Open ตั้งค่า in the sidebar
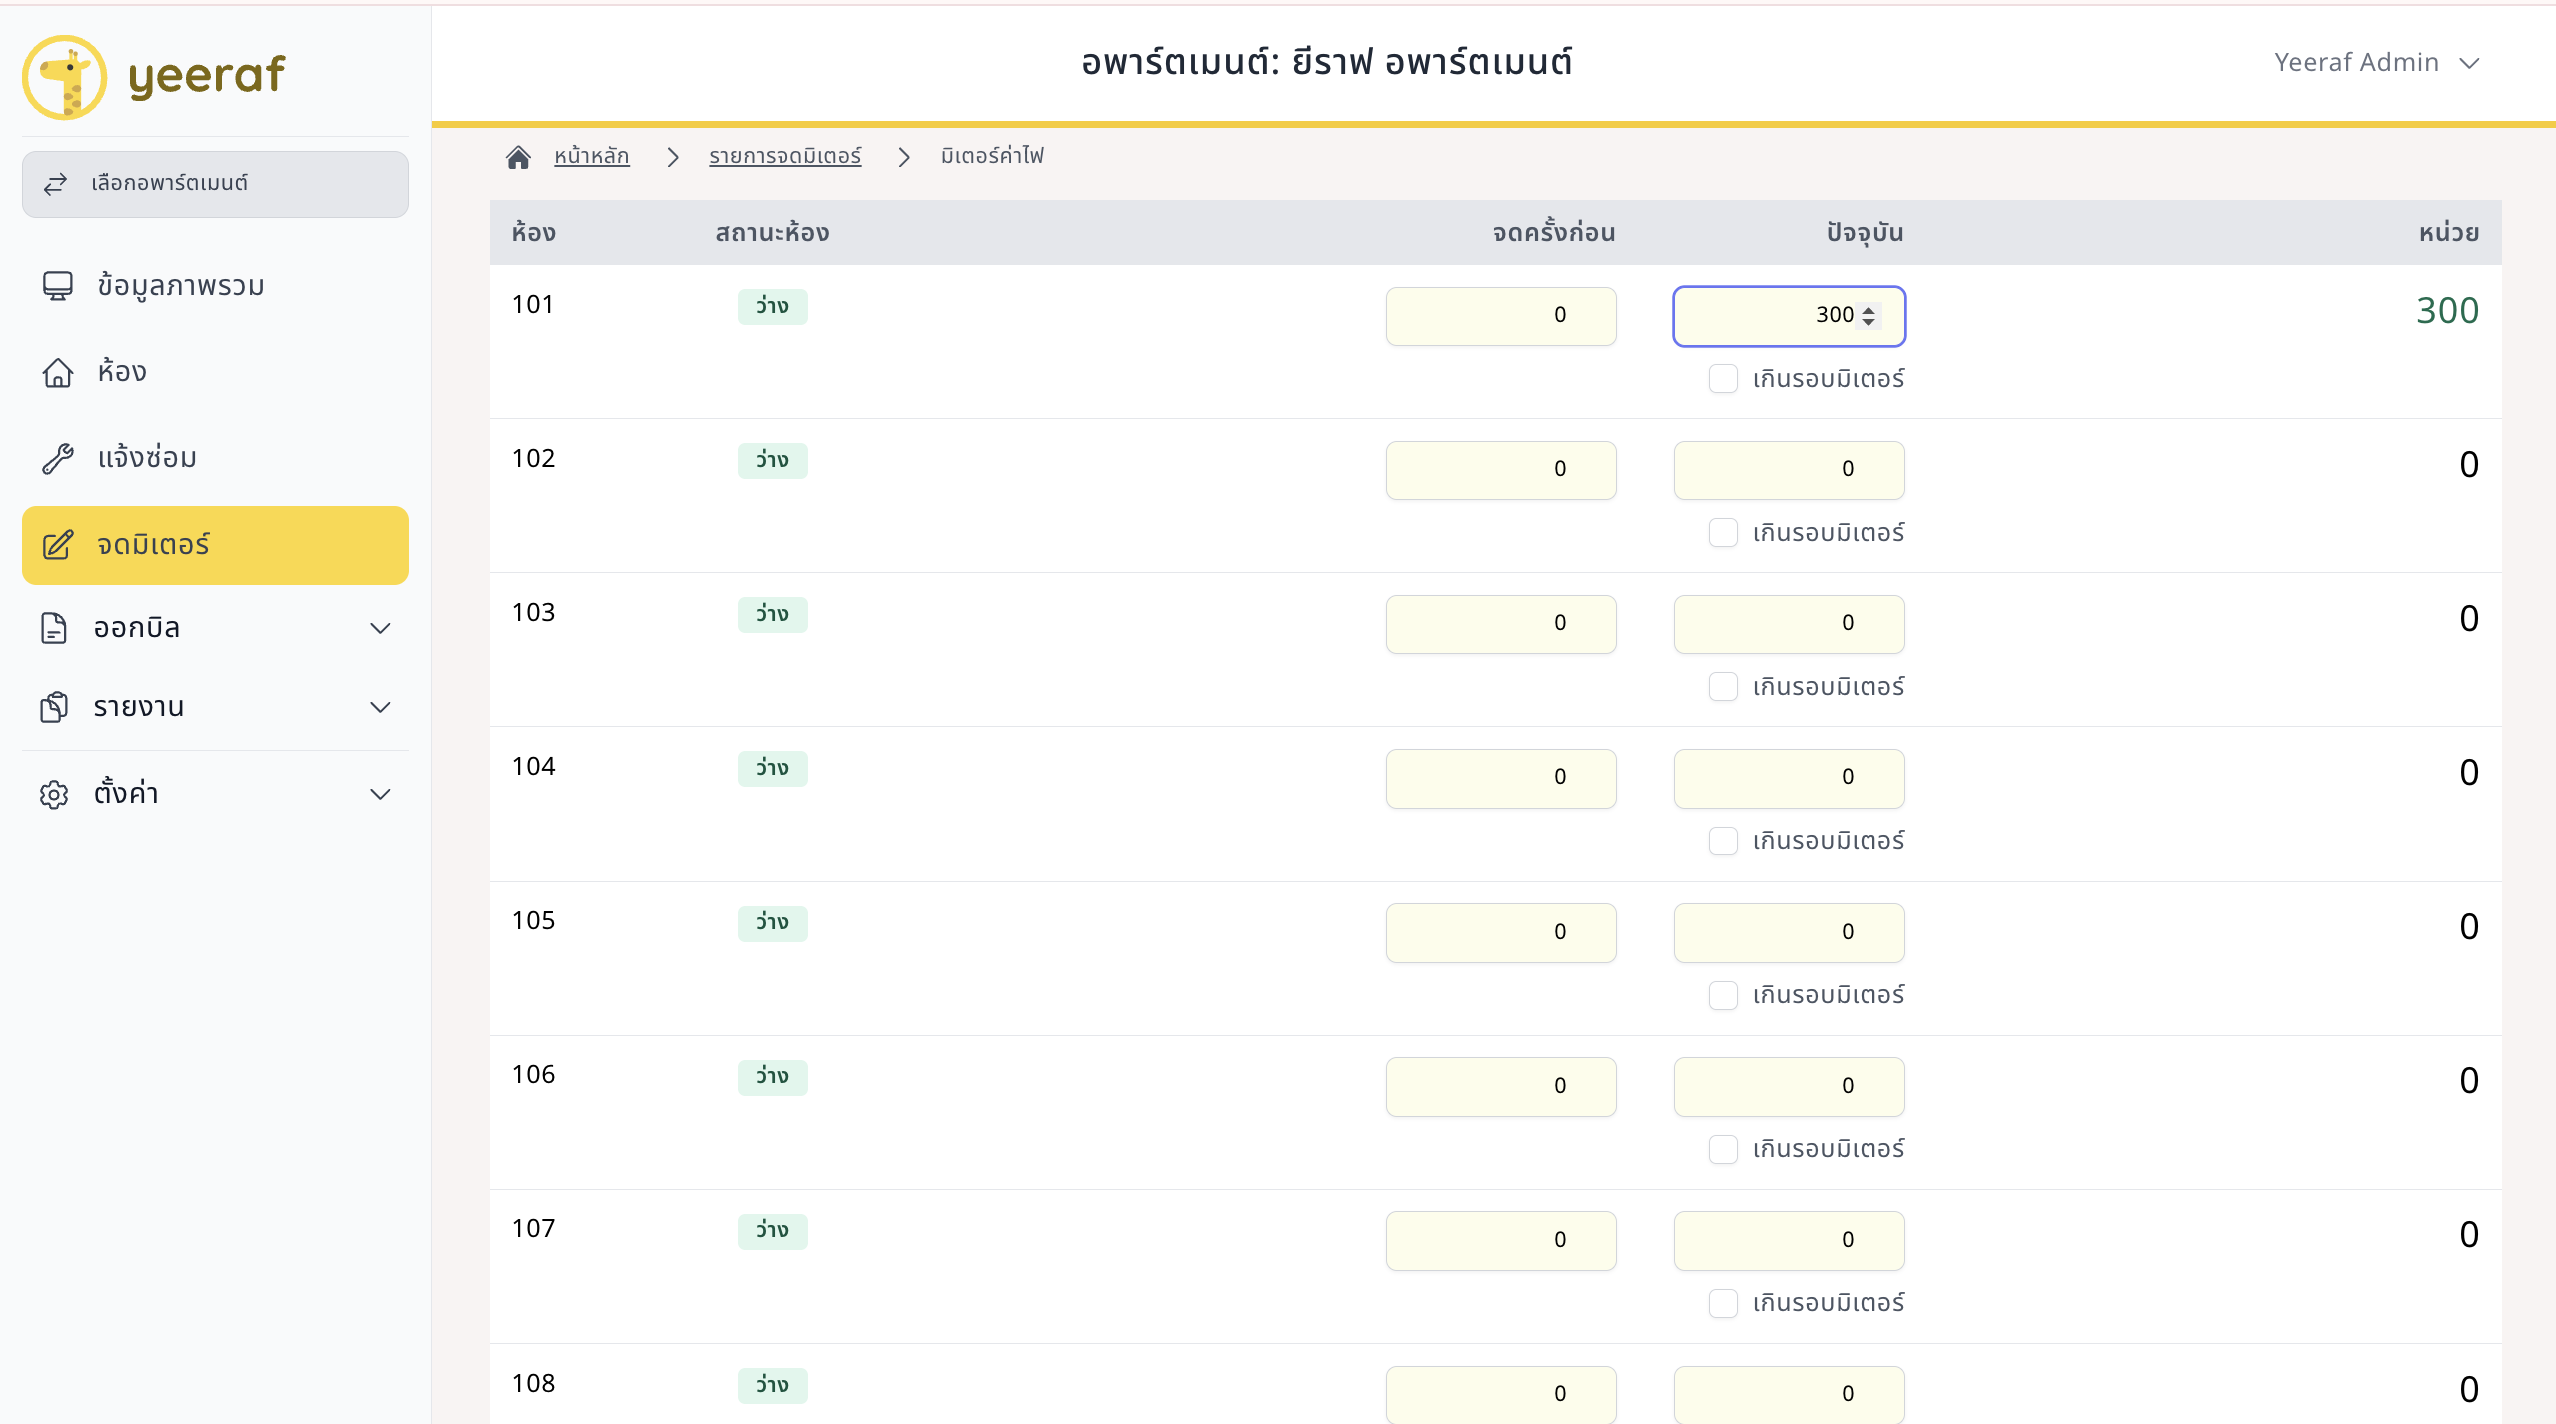The image size is (2556, 1424). [215, 794]
